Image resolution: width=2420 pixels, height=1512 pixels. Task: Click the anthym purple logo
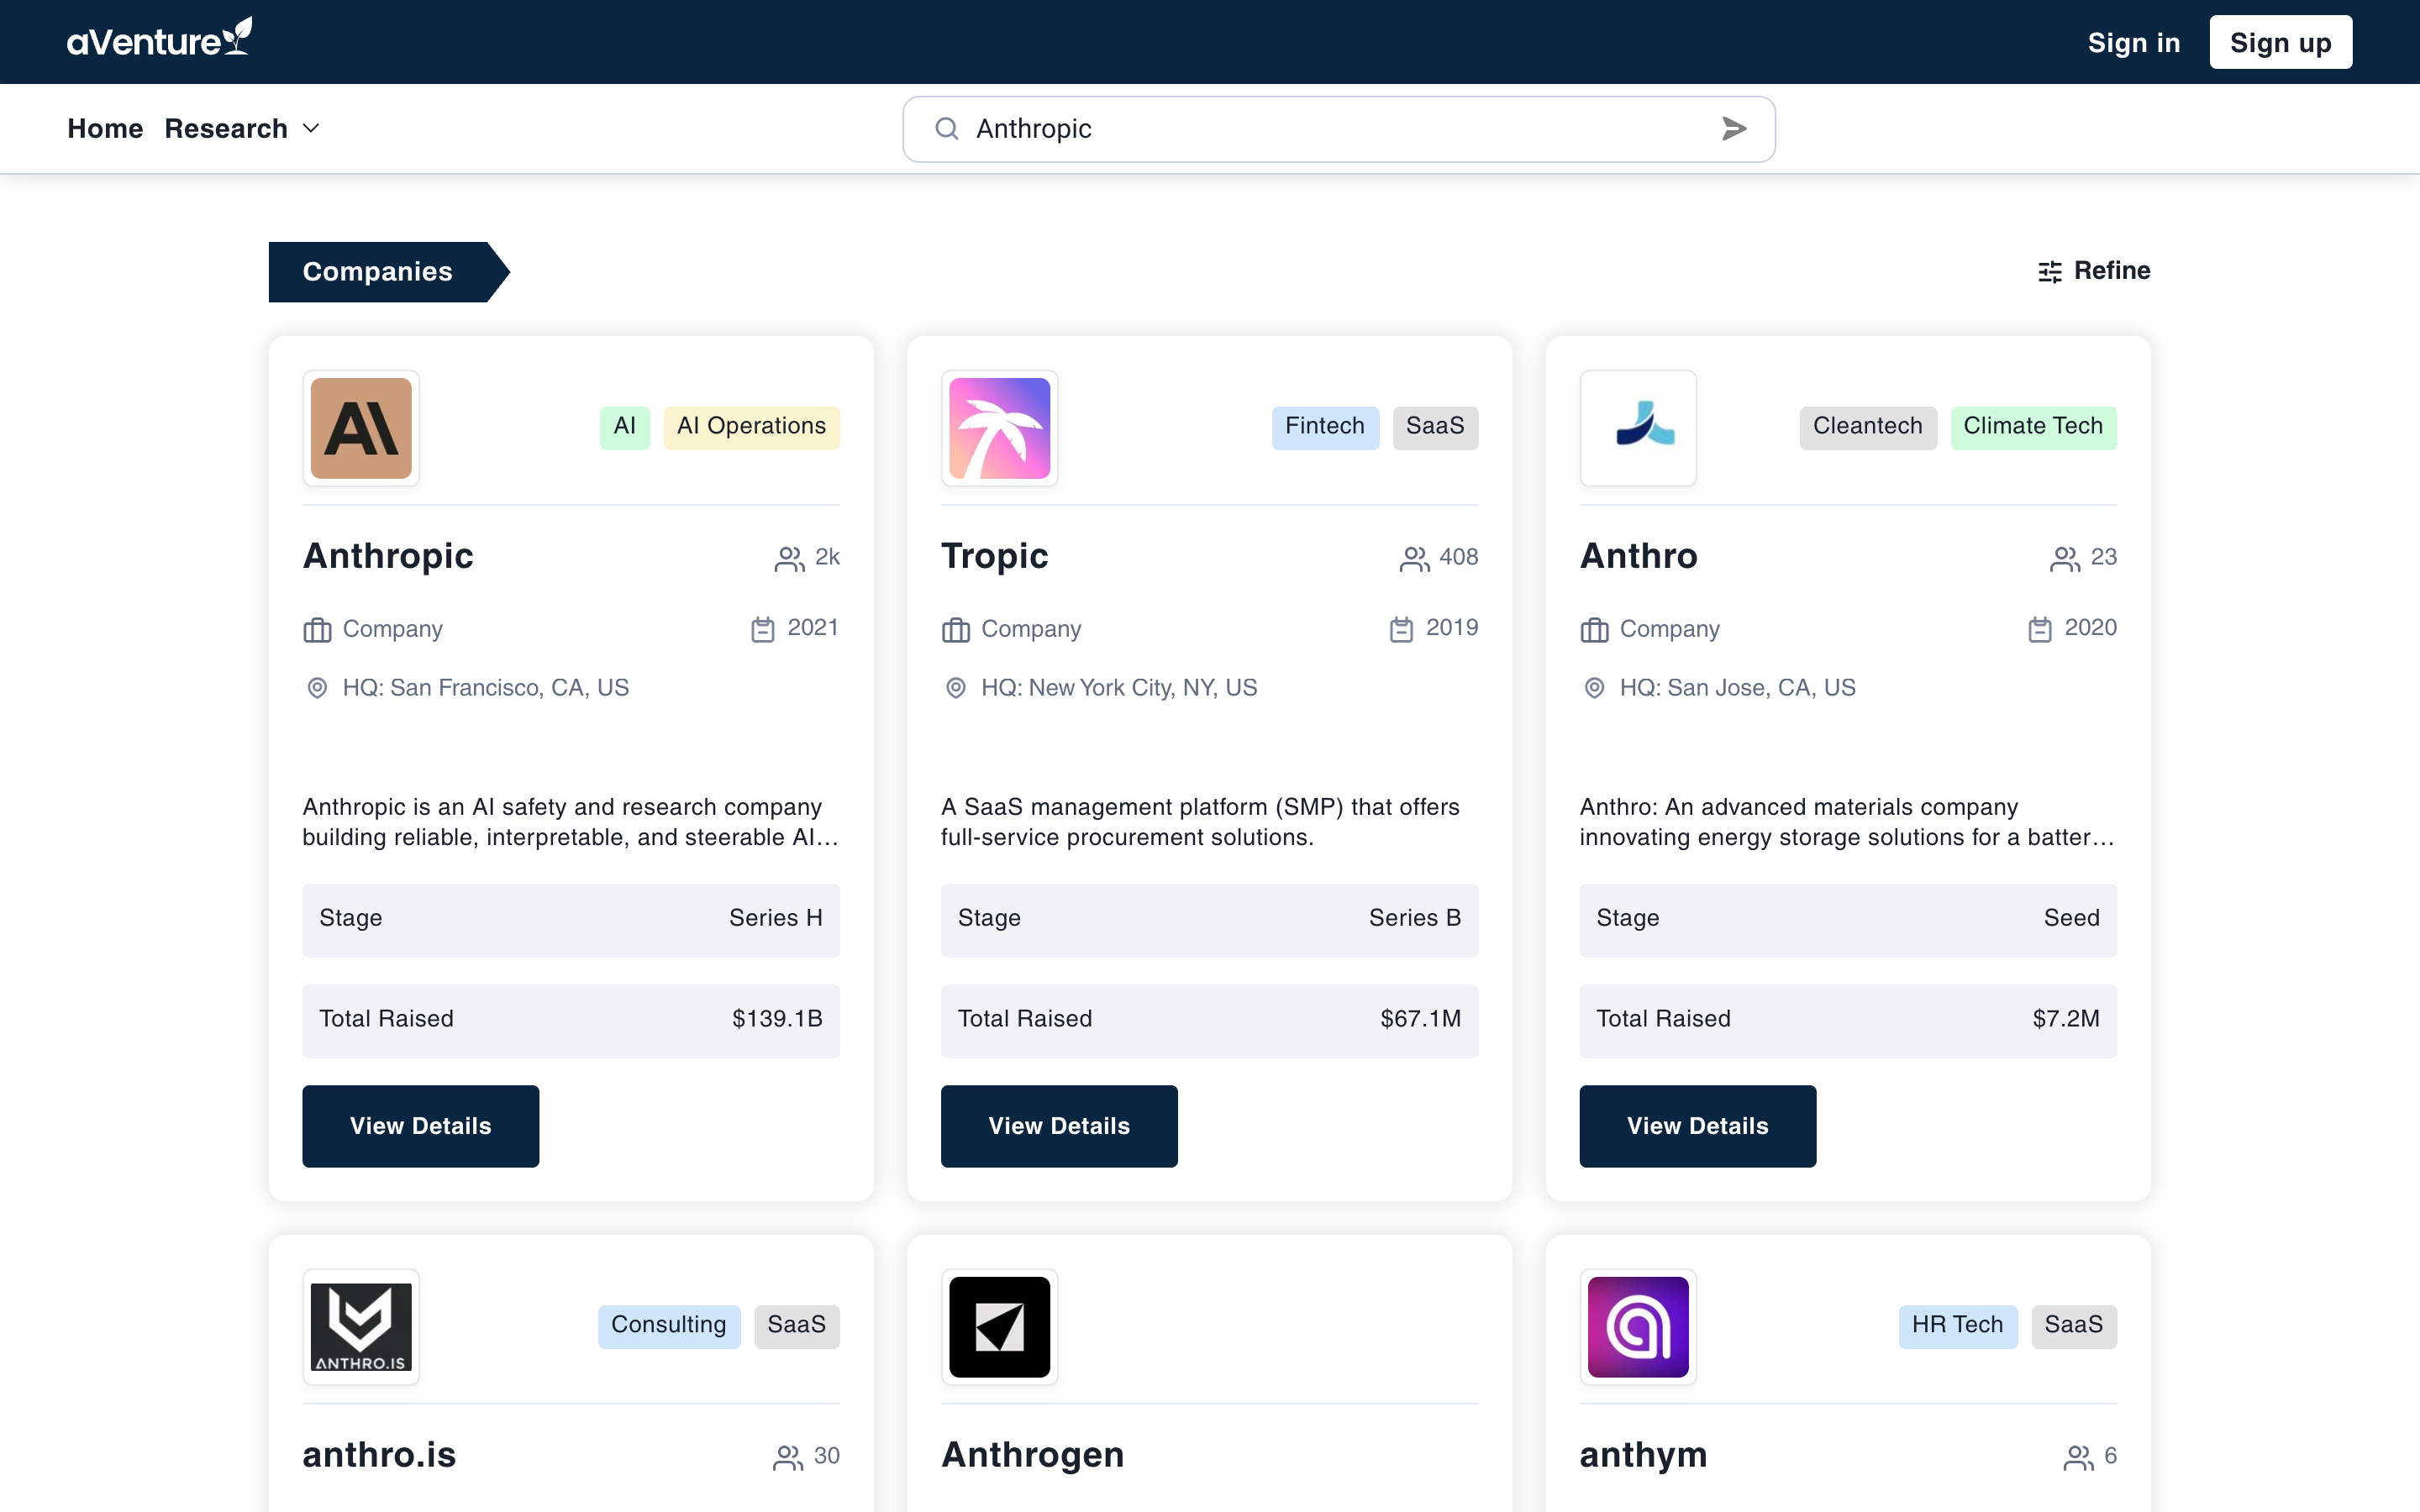coord(1638,1327)
